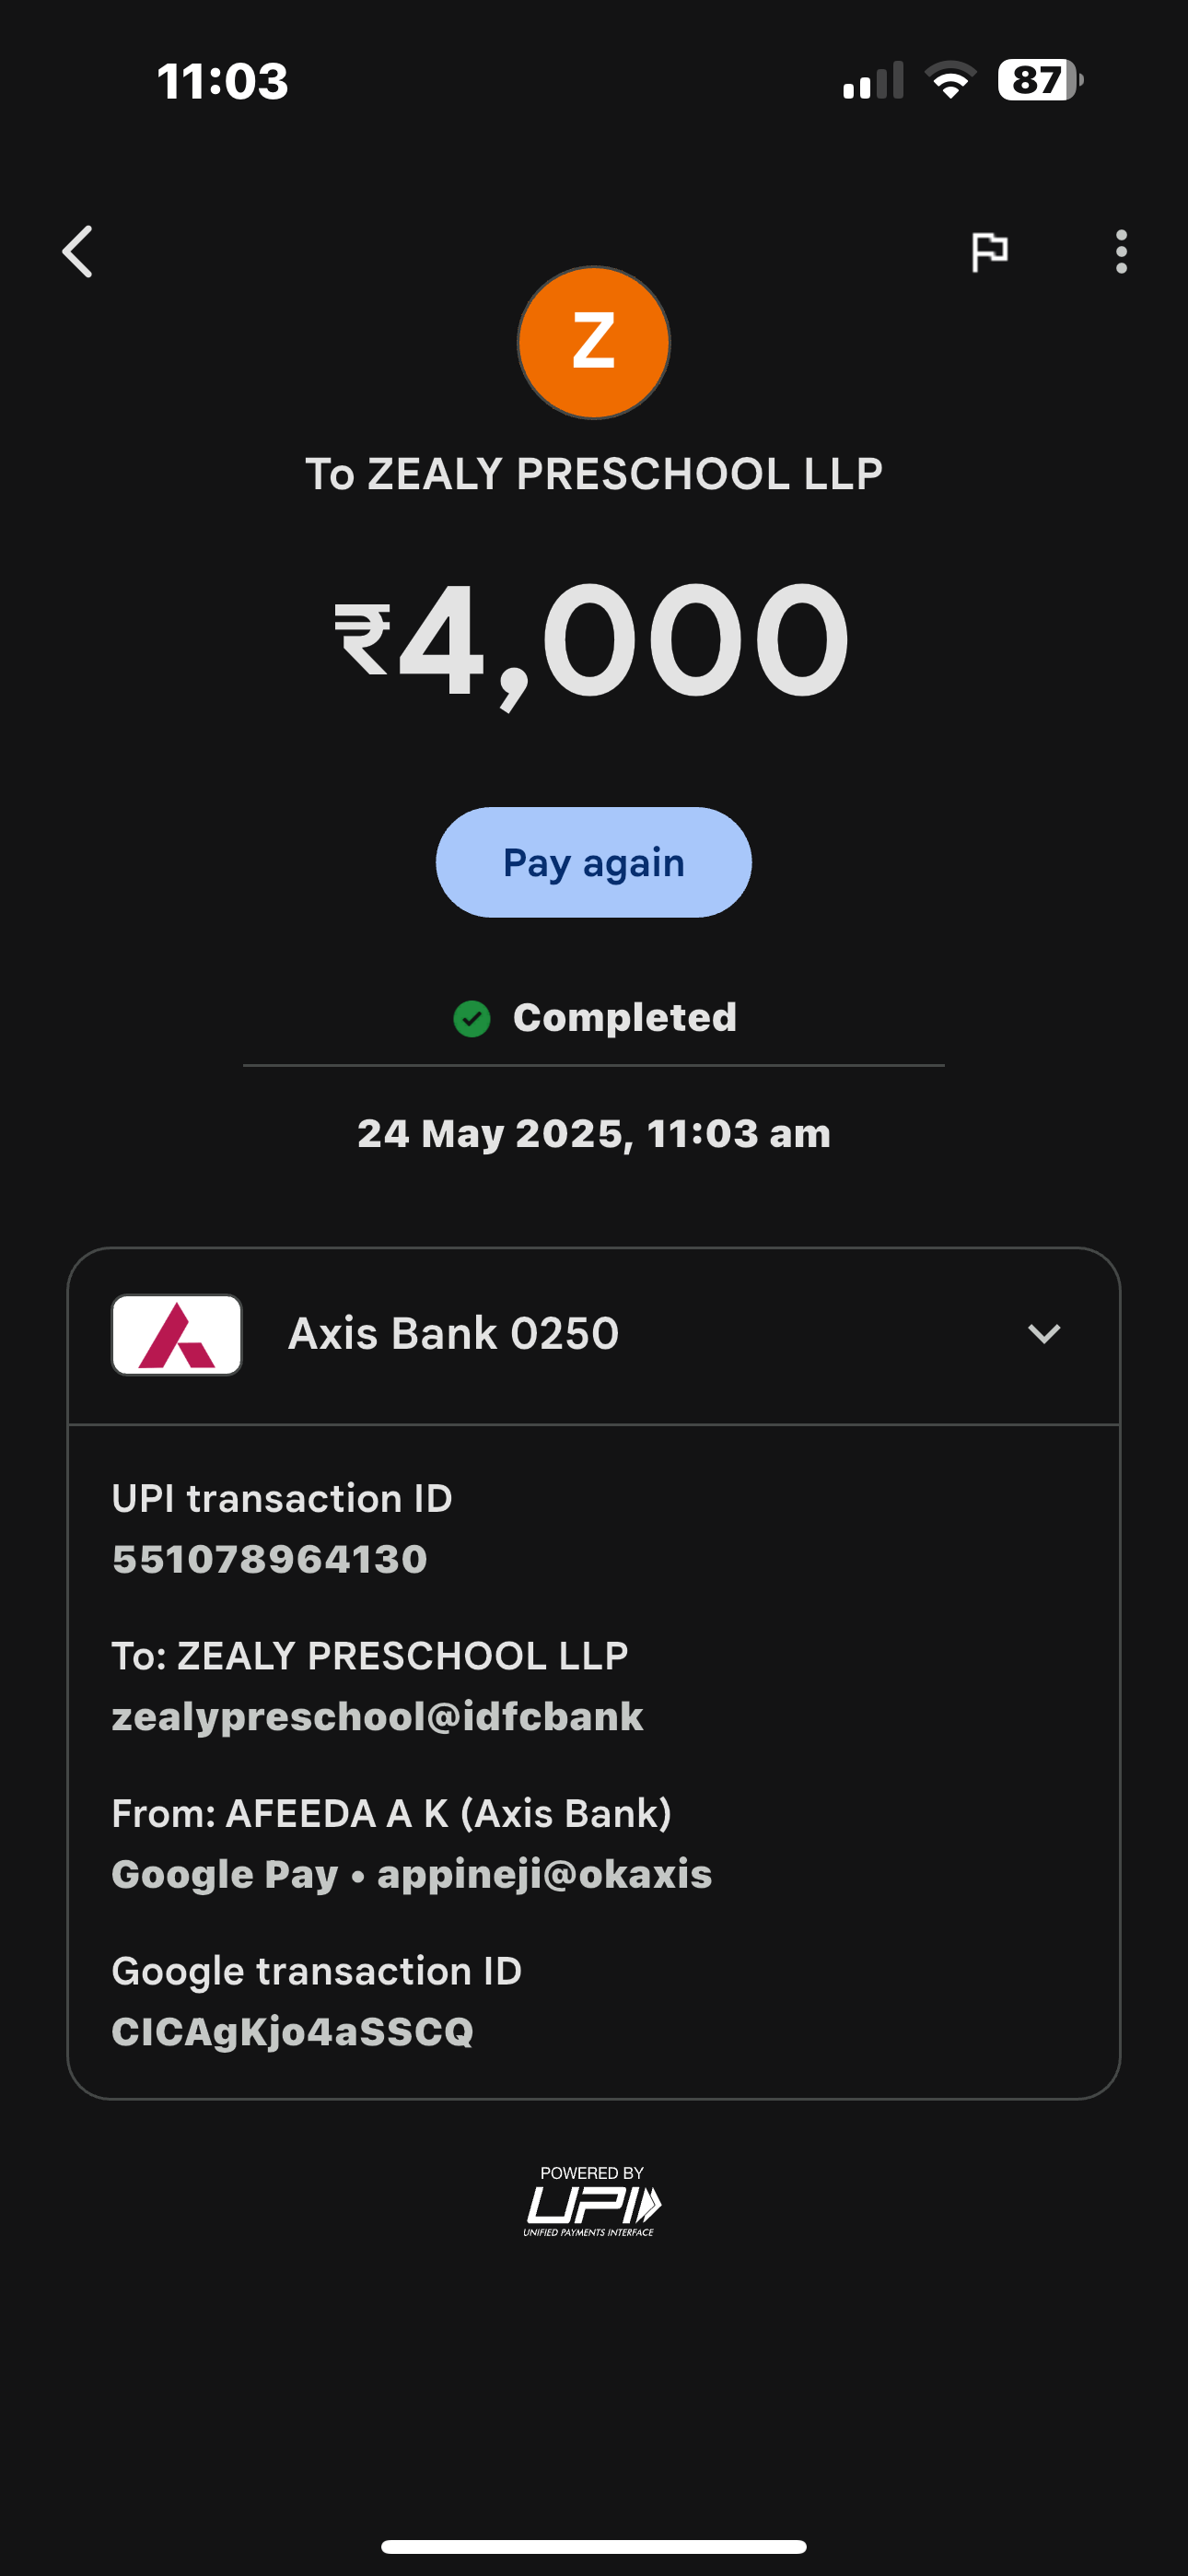The width and height of the screenshot is (1188, 2576).
Task: Tap the battery indicator in status bar
Action: [1039, 80]
